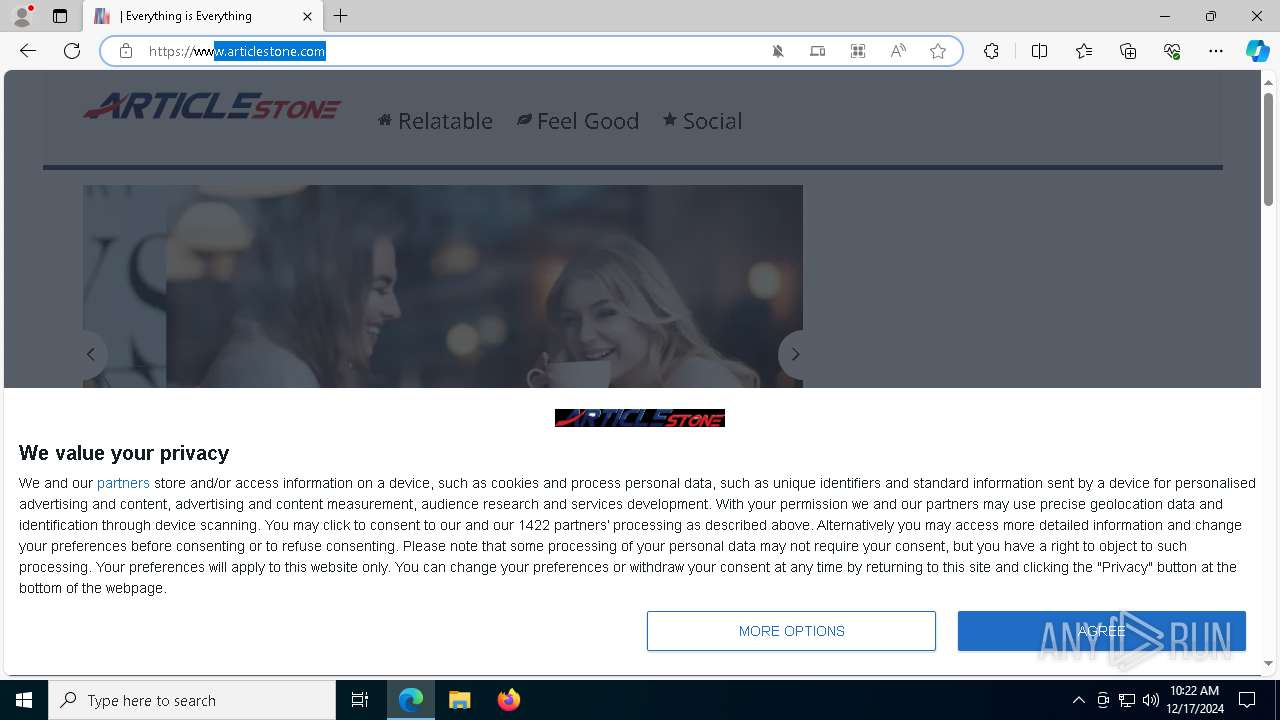Click the taskbar clock showing 10:22 AM
The image size is (1280, 720).
coord(1195,700)
